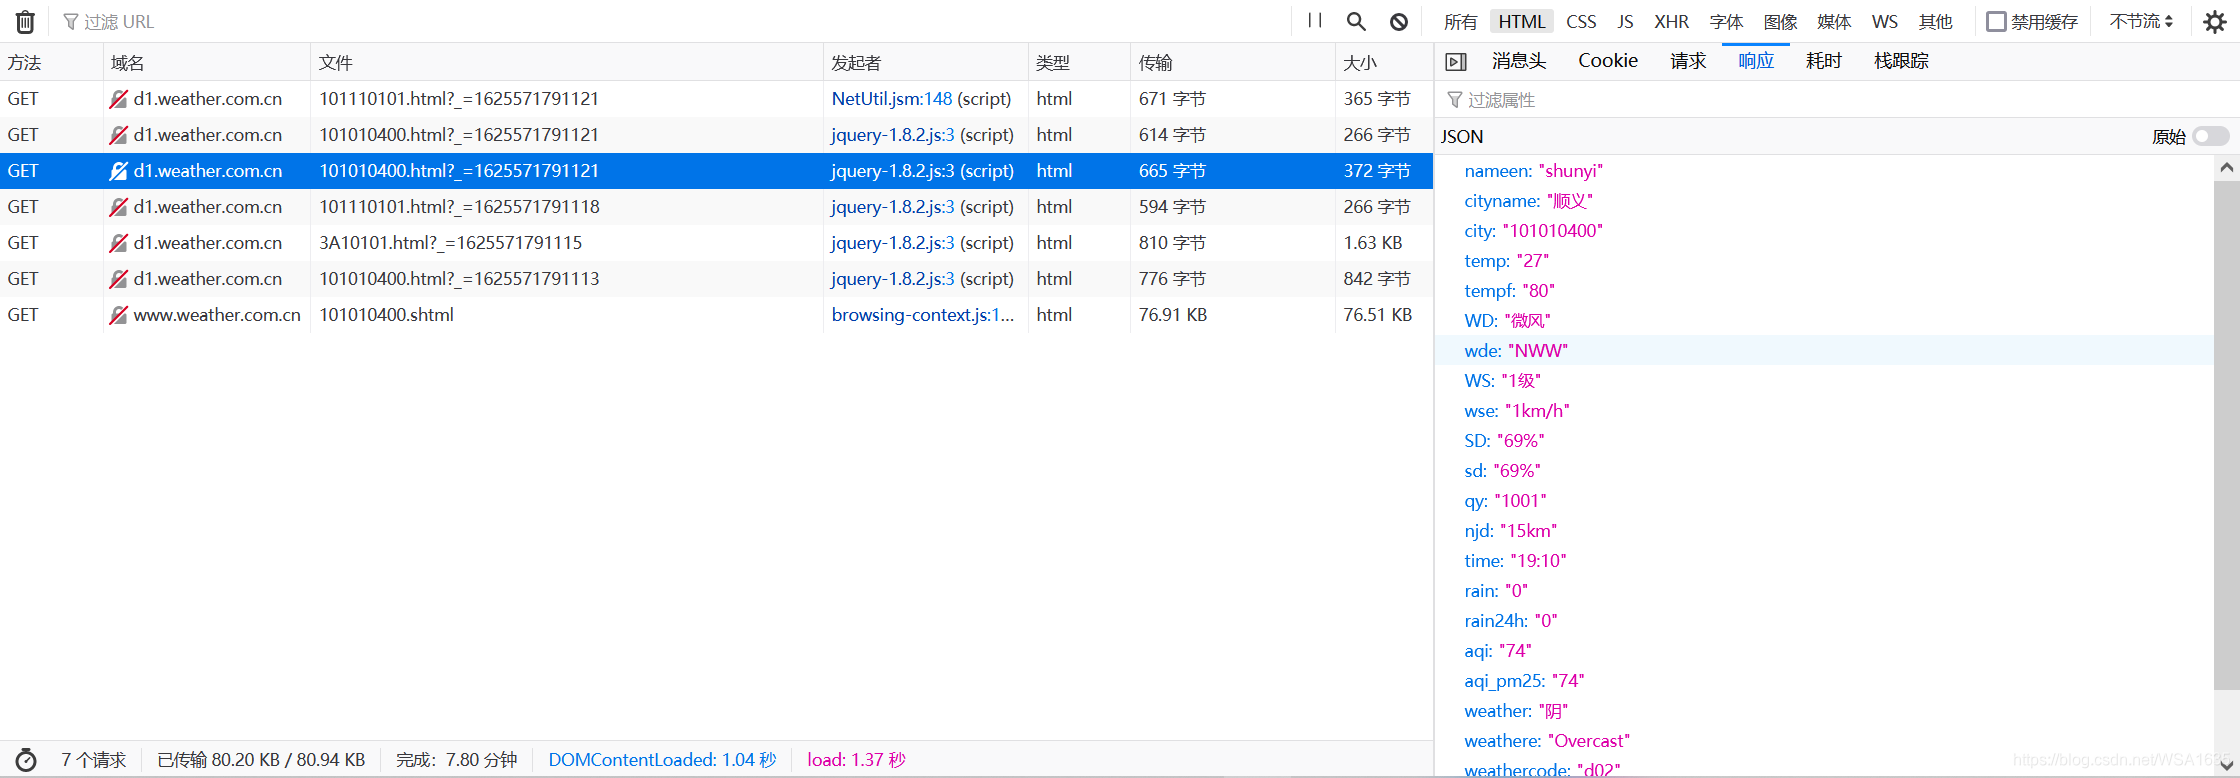Sort by the 域名 column header
The height and width of the screenshot is (778, 2240).
click(x=207, y=63)
